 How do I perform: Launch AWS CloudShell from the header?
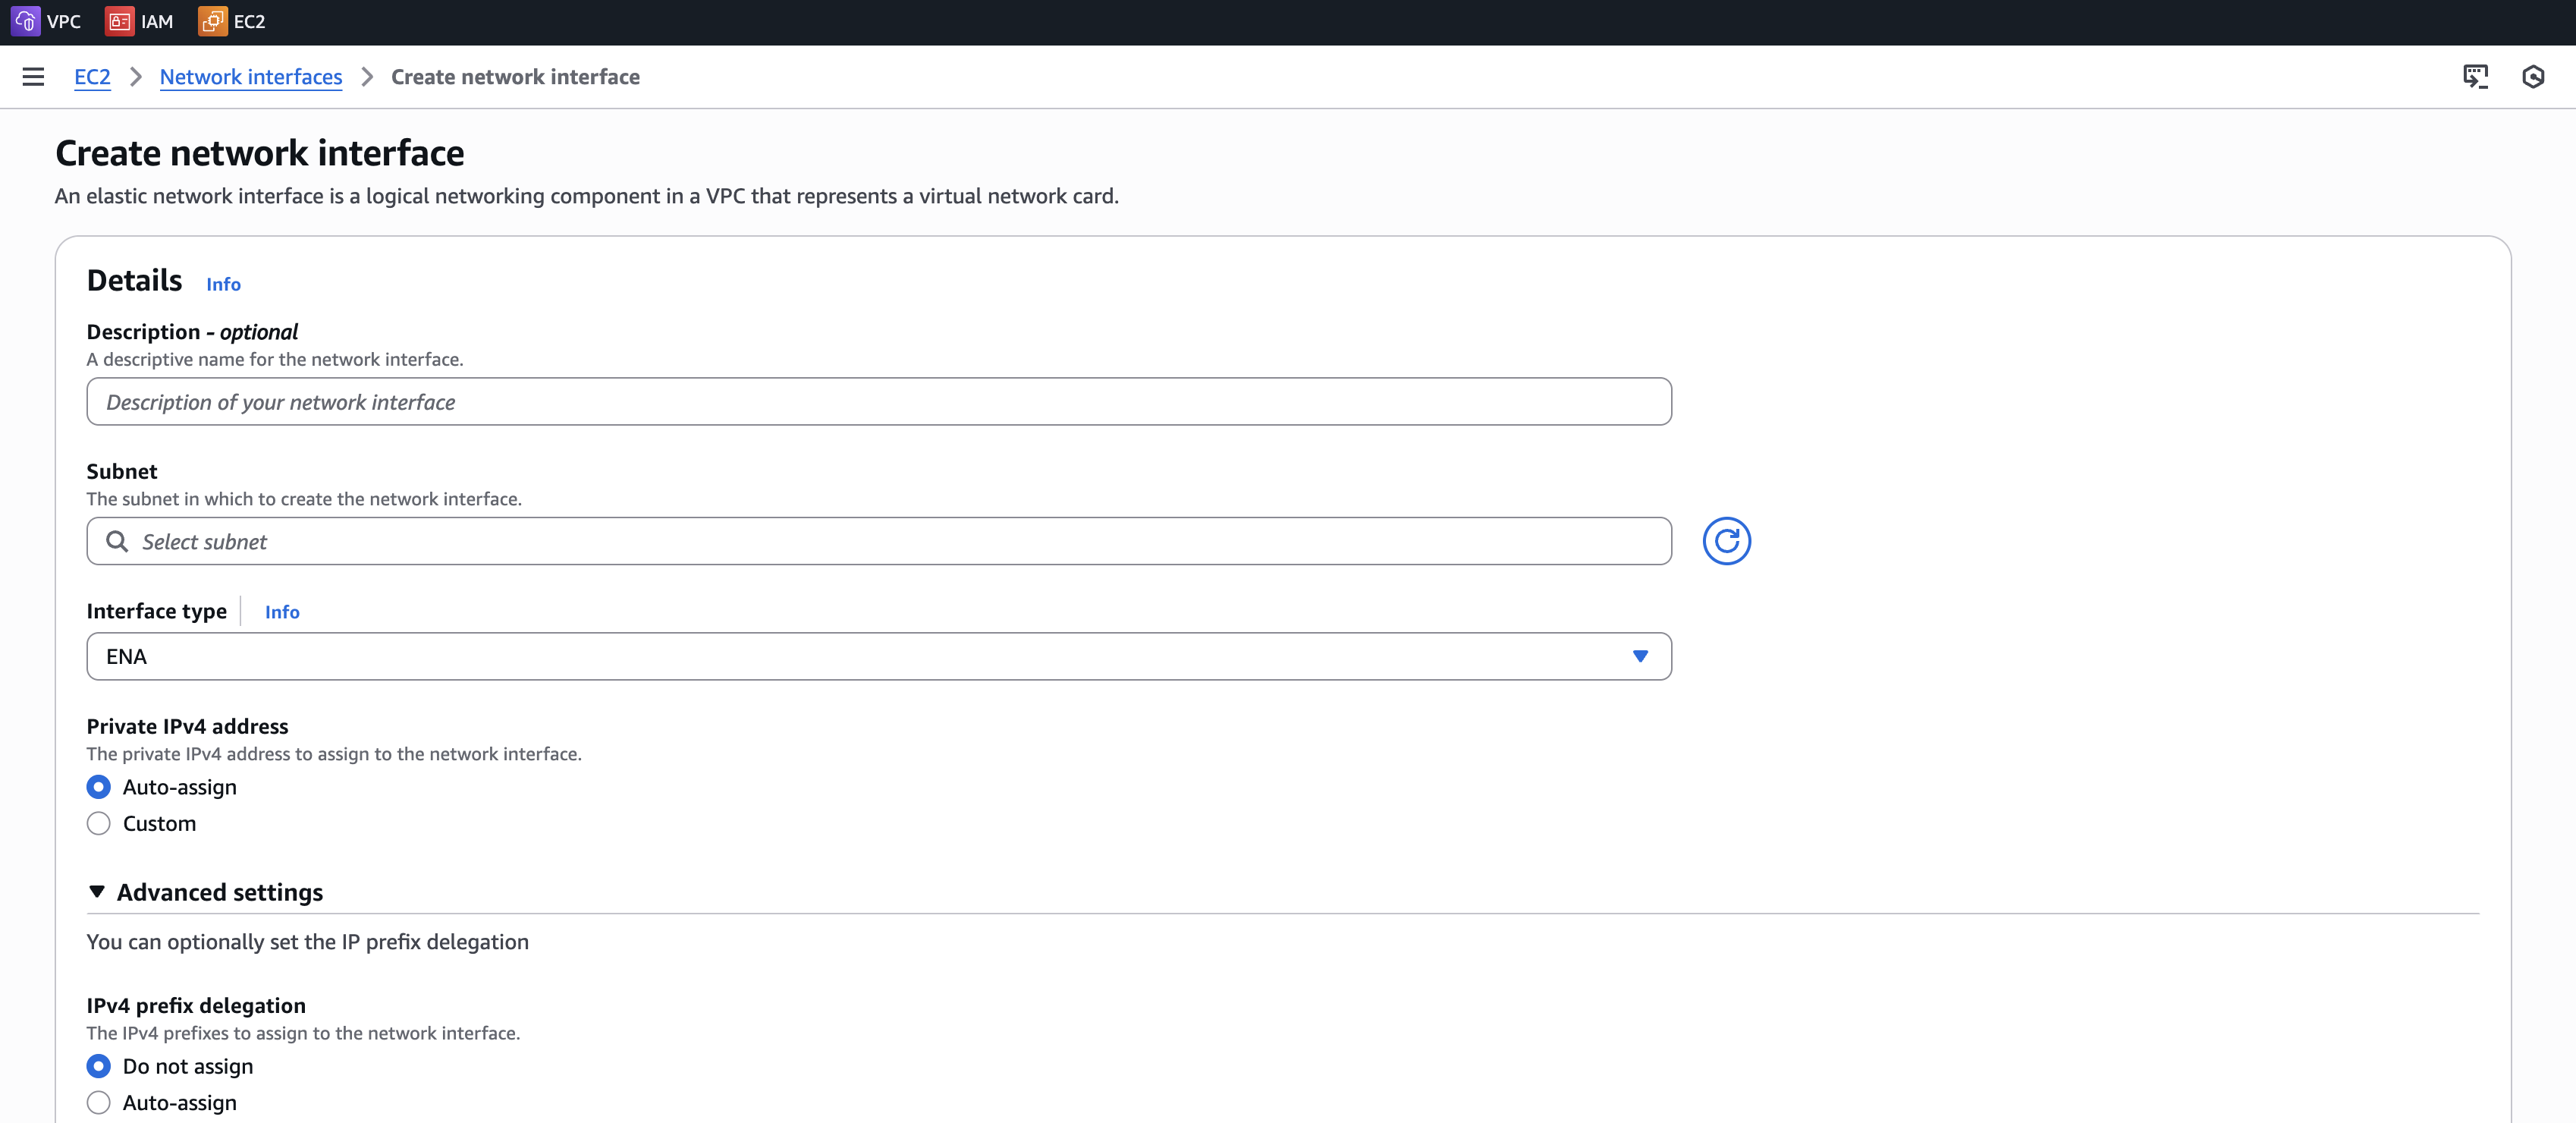click(2477, 76)
